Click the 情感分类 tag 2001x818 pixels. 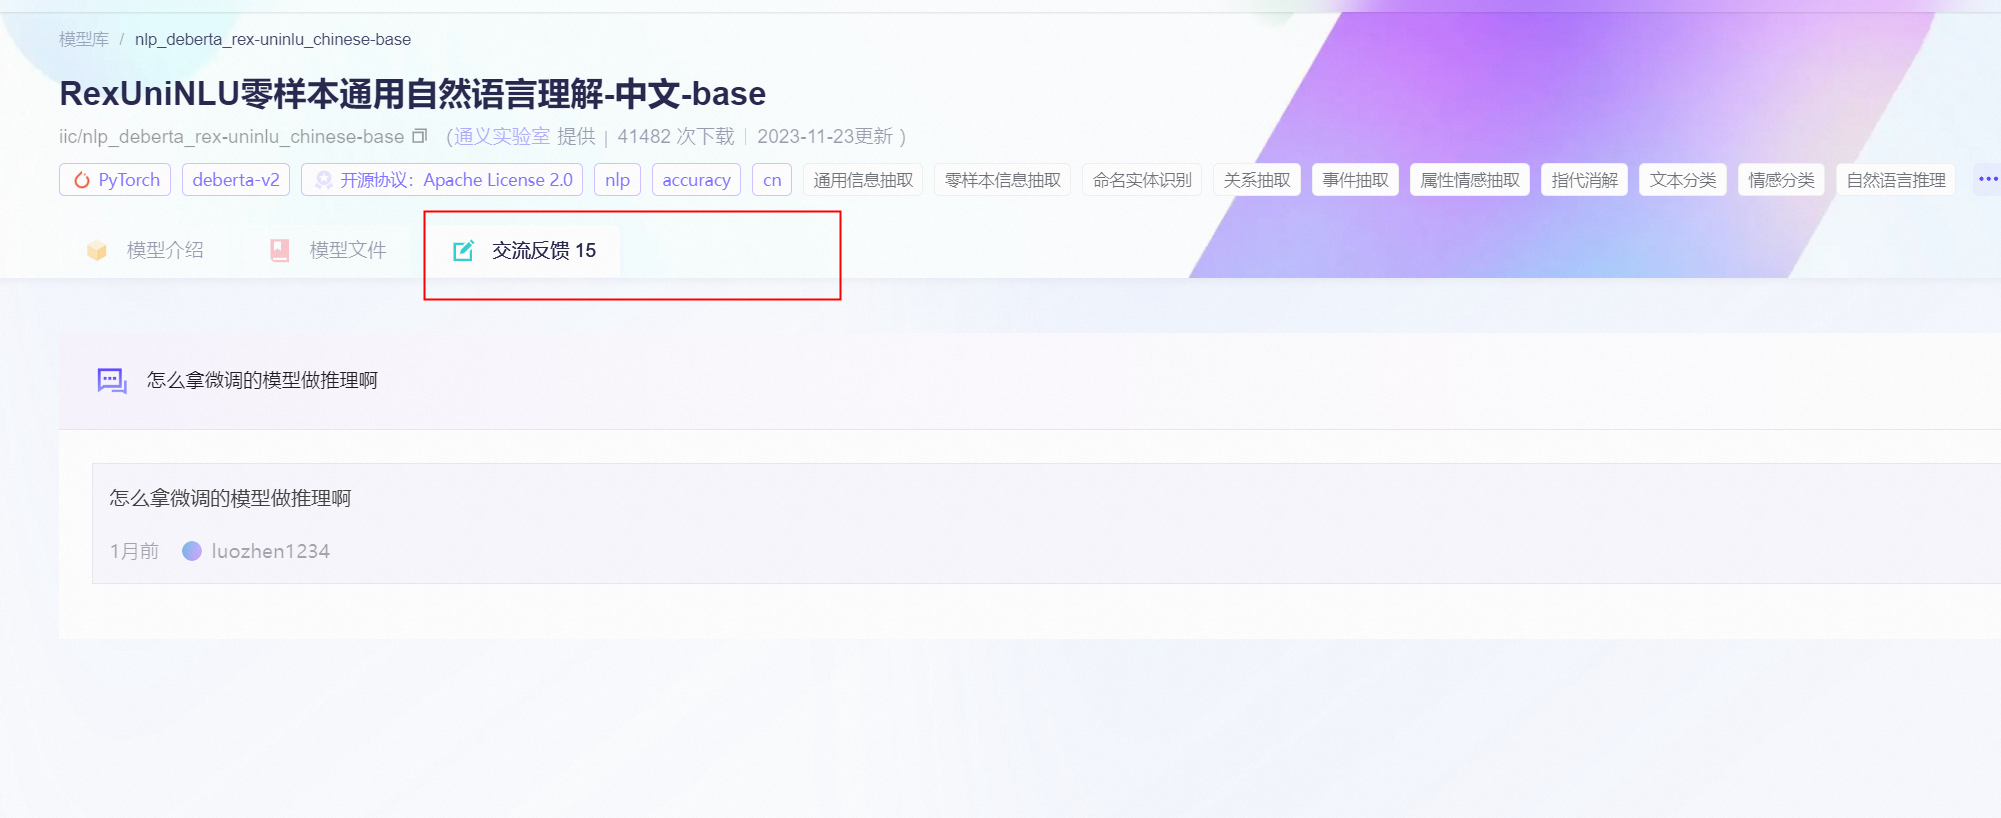coord(1781,180)
